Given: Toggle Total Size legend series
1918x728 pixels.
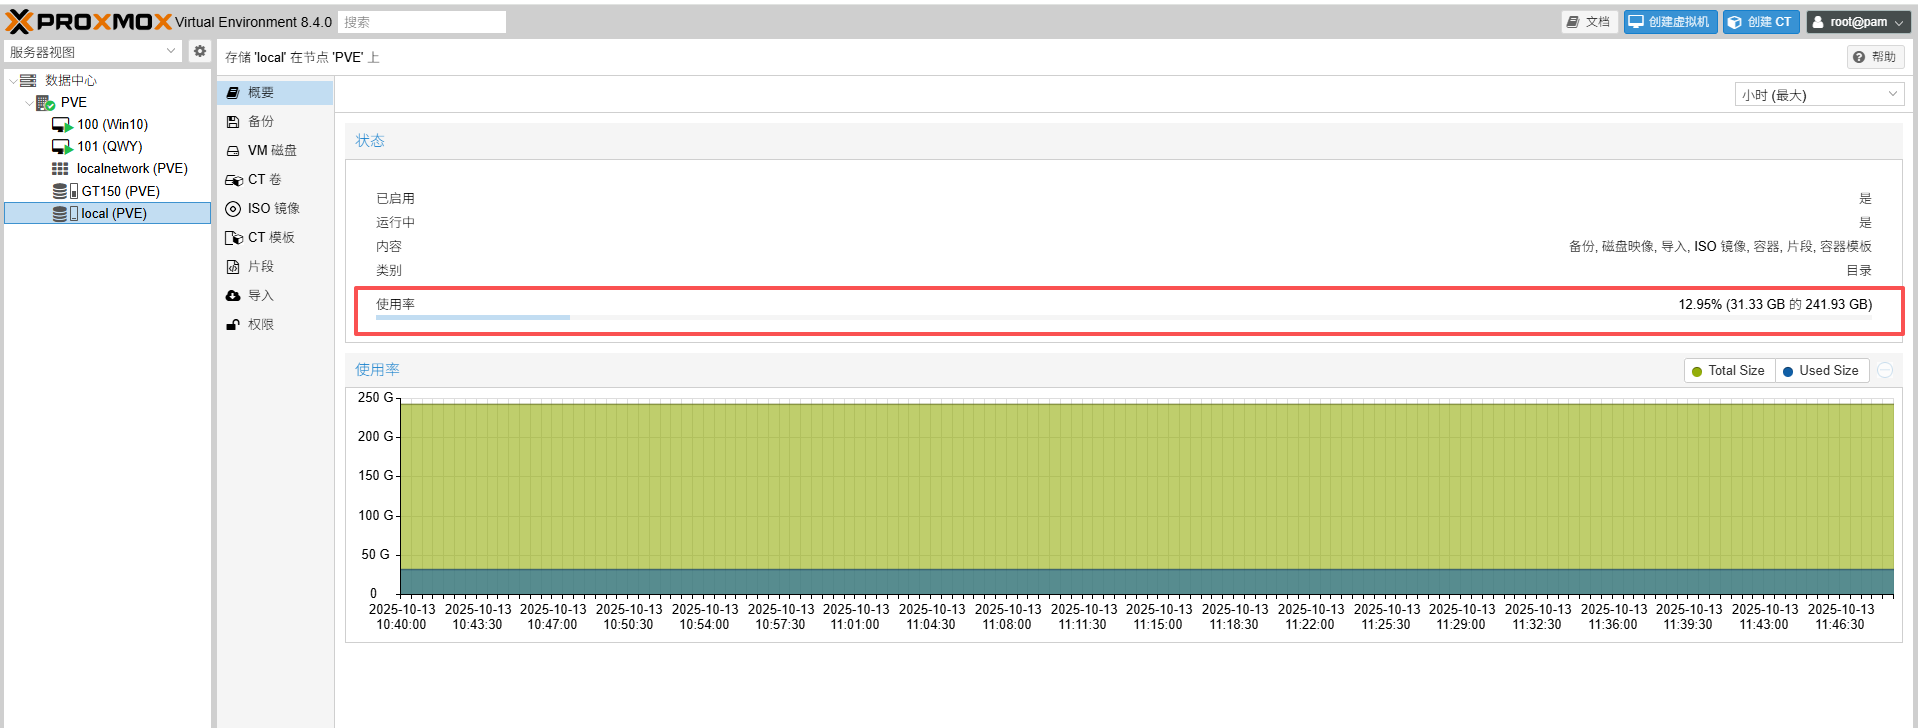Looking at the screenshot, I should pyautogui.click(x=1728, y=371).
